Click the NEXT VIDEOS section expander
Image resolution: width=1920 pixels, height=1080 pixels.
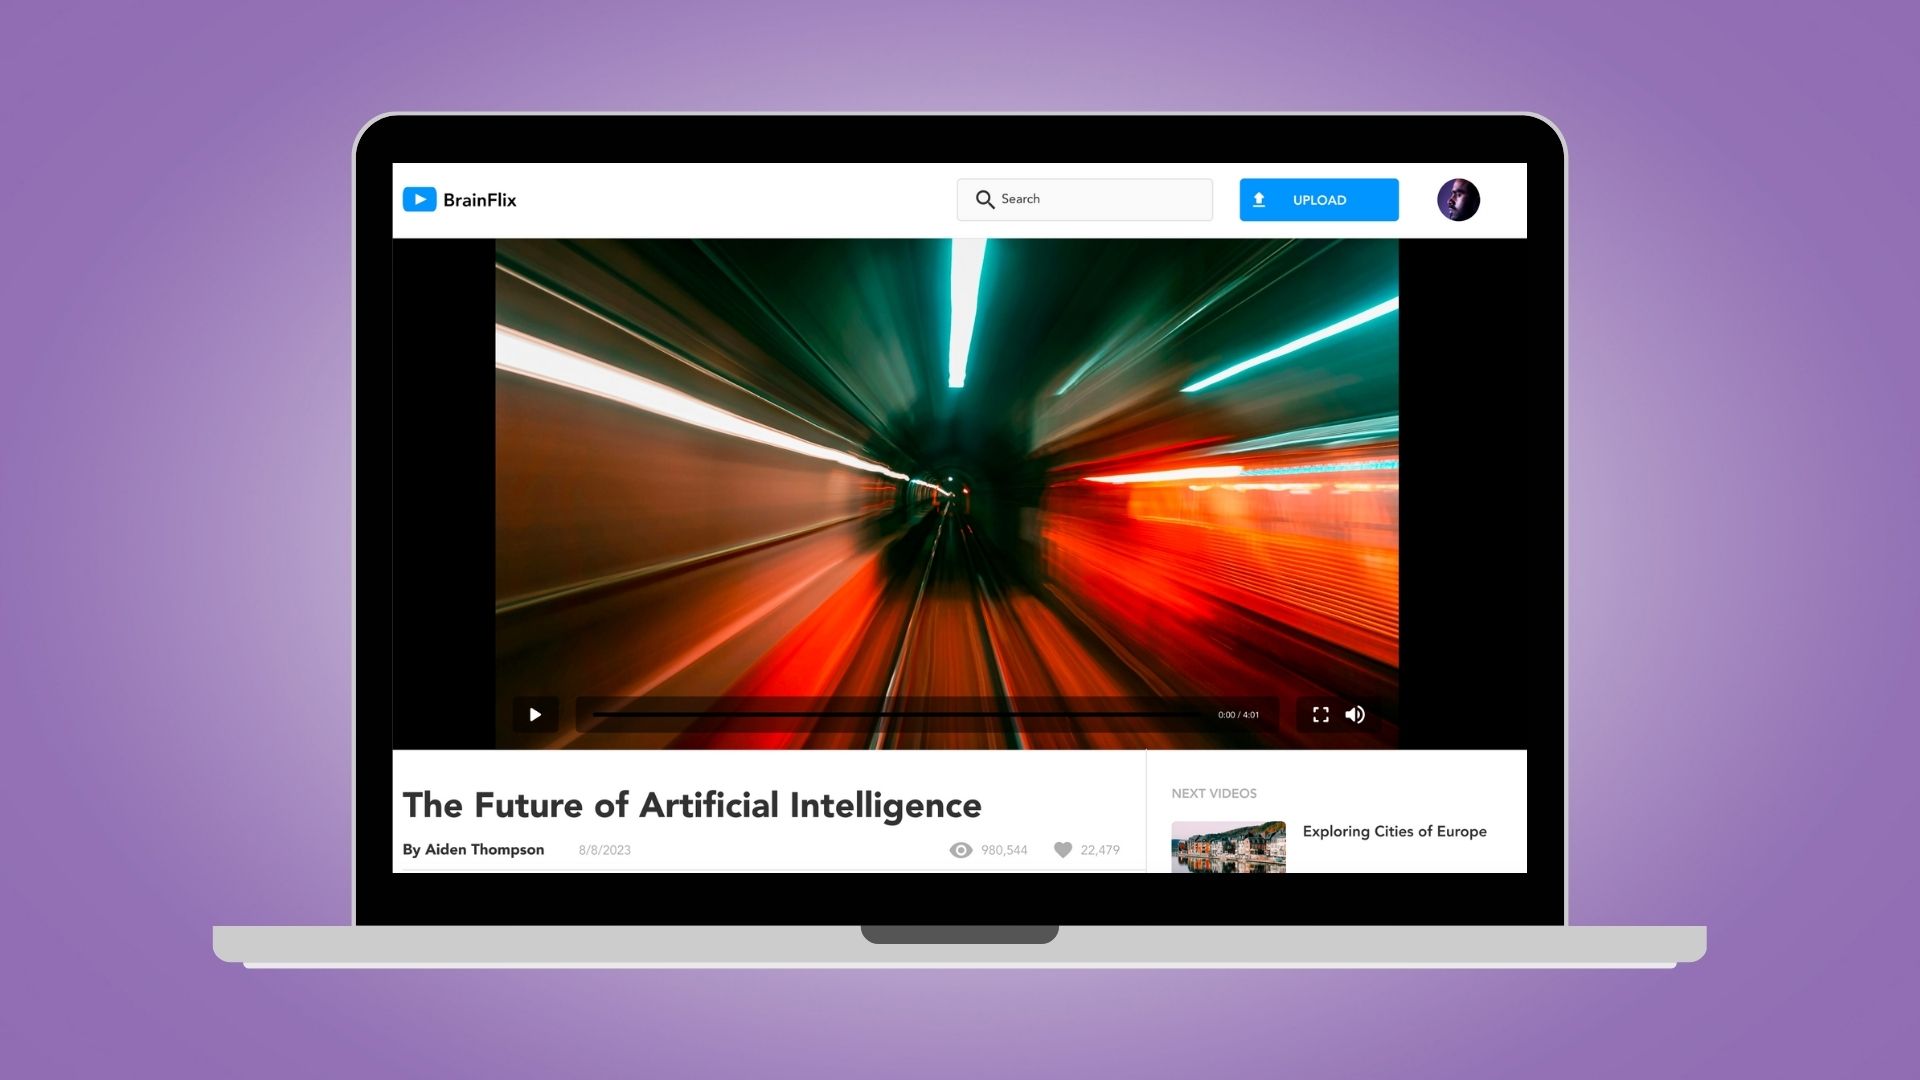1213,793
